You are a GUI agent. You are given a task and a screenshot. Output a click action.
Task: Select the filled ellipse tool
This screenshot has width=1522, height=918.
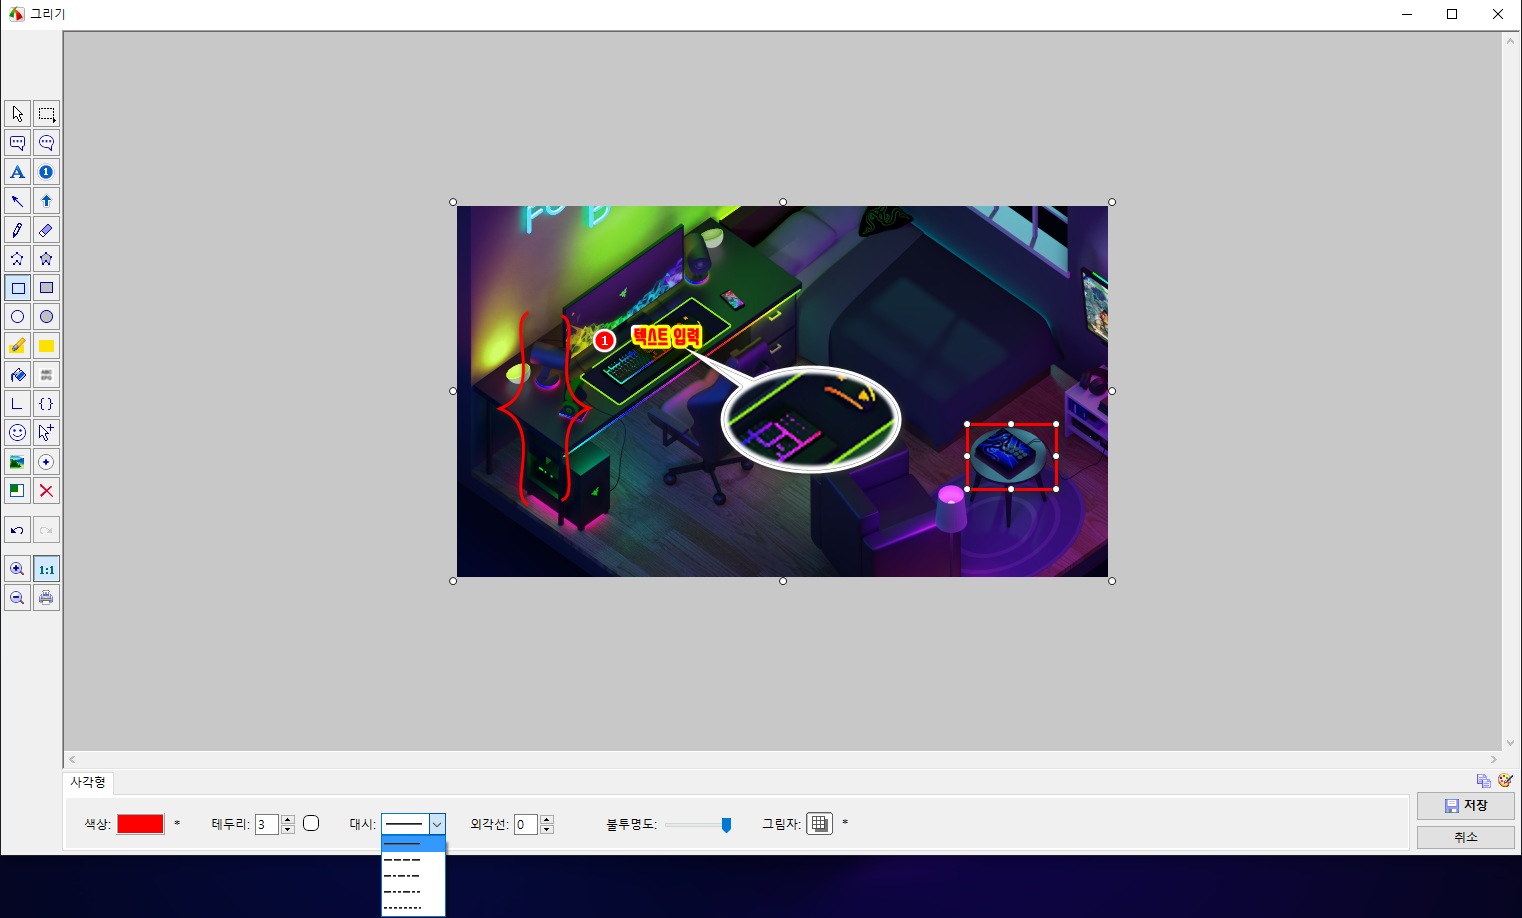coord(46,317)
